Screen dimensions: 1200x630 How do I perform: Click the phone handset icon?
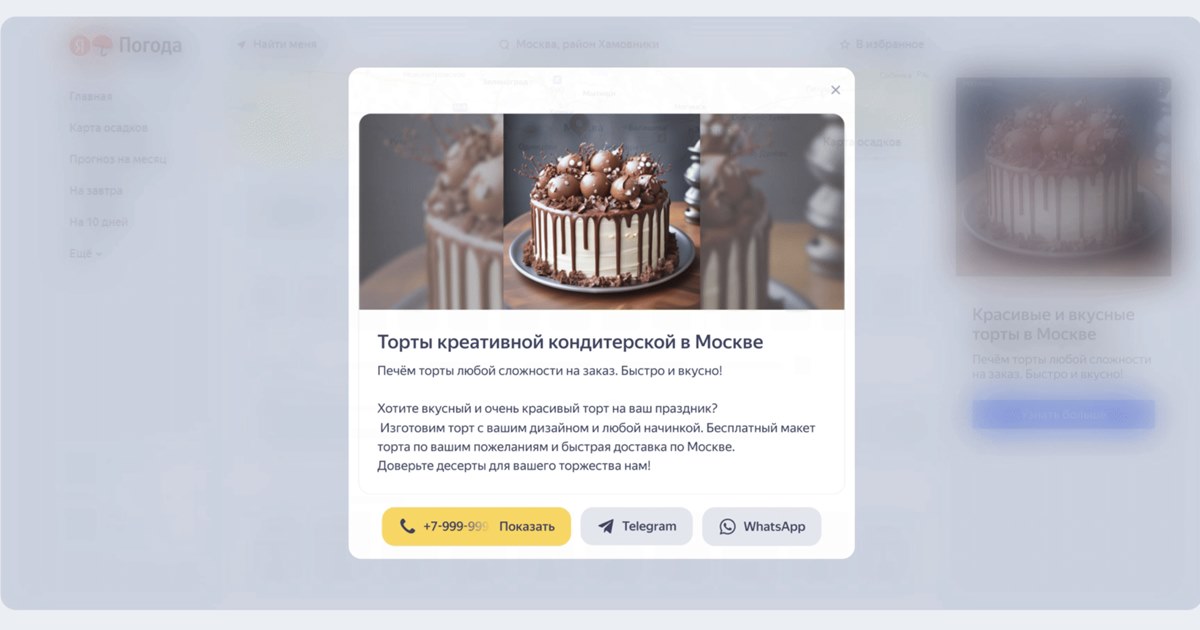(407, 526)
